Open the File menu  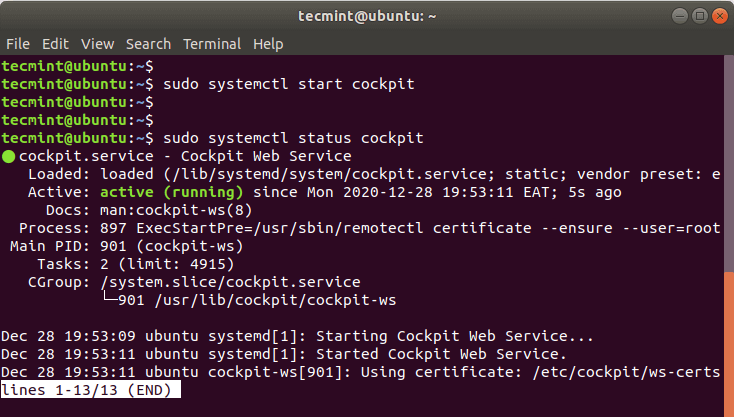pyautogui.click(x=18, y=44)
